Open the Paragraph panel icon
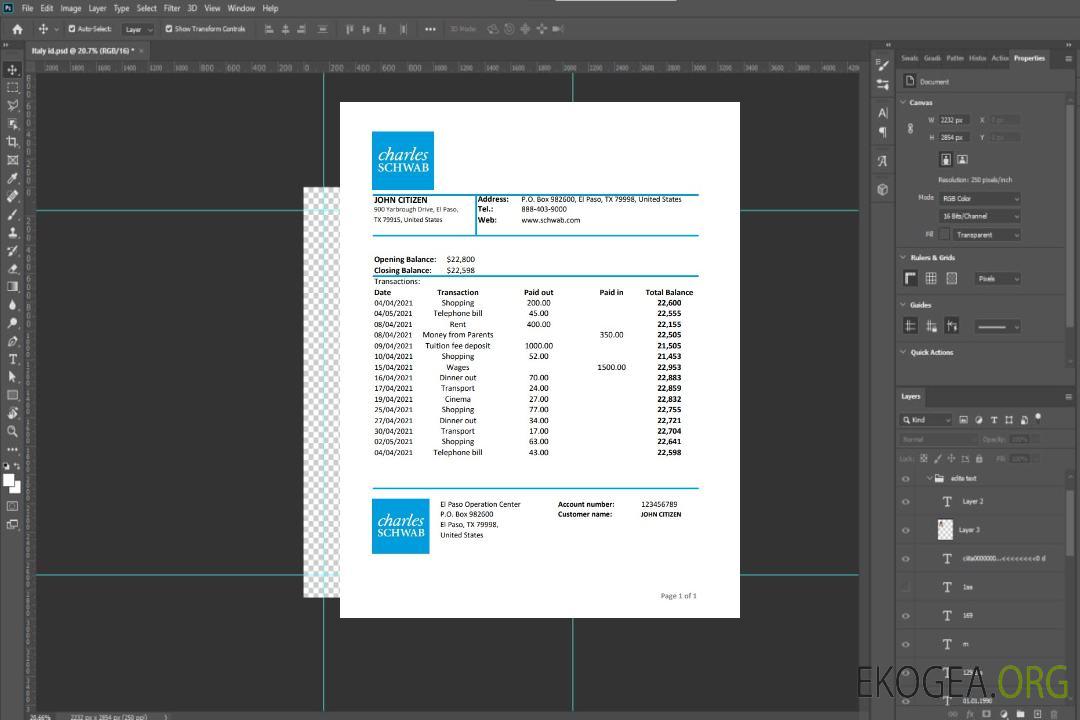1080x720 pixels. coord(883,132)
